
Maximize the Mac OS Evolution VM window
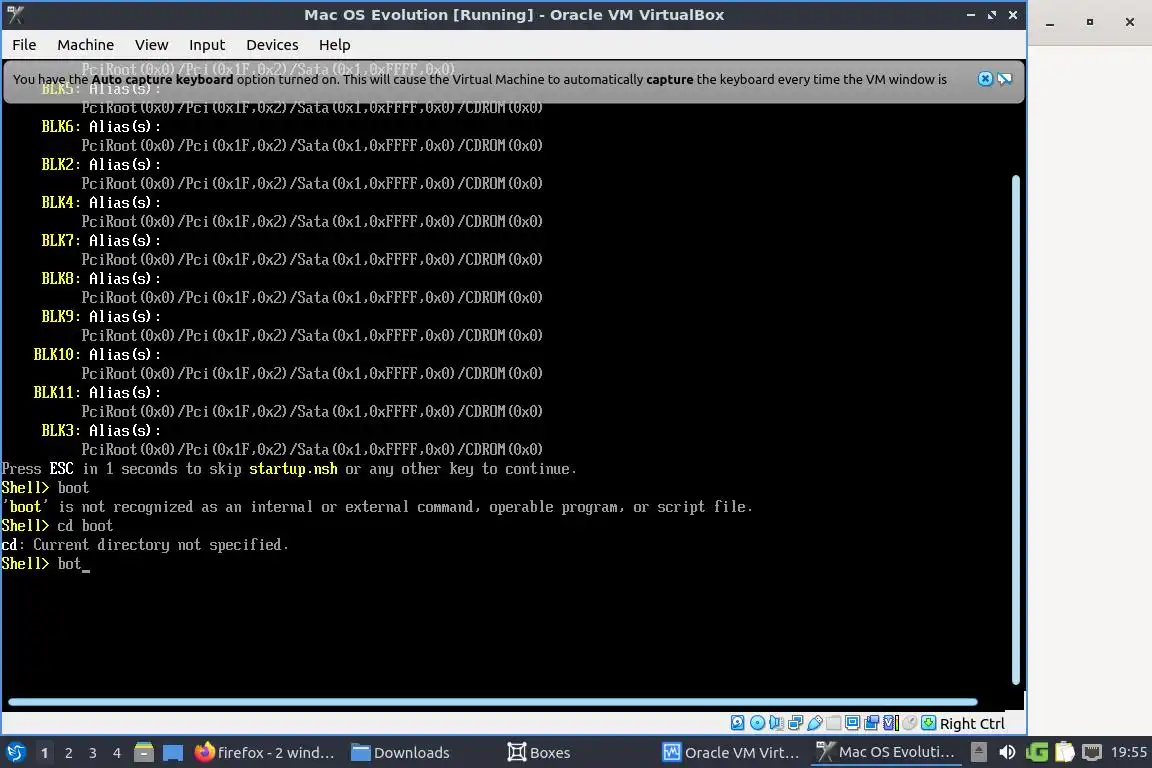click(x=992, y=15)
